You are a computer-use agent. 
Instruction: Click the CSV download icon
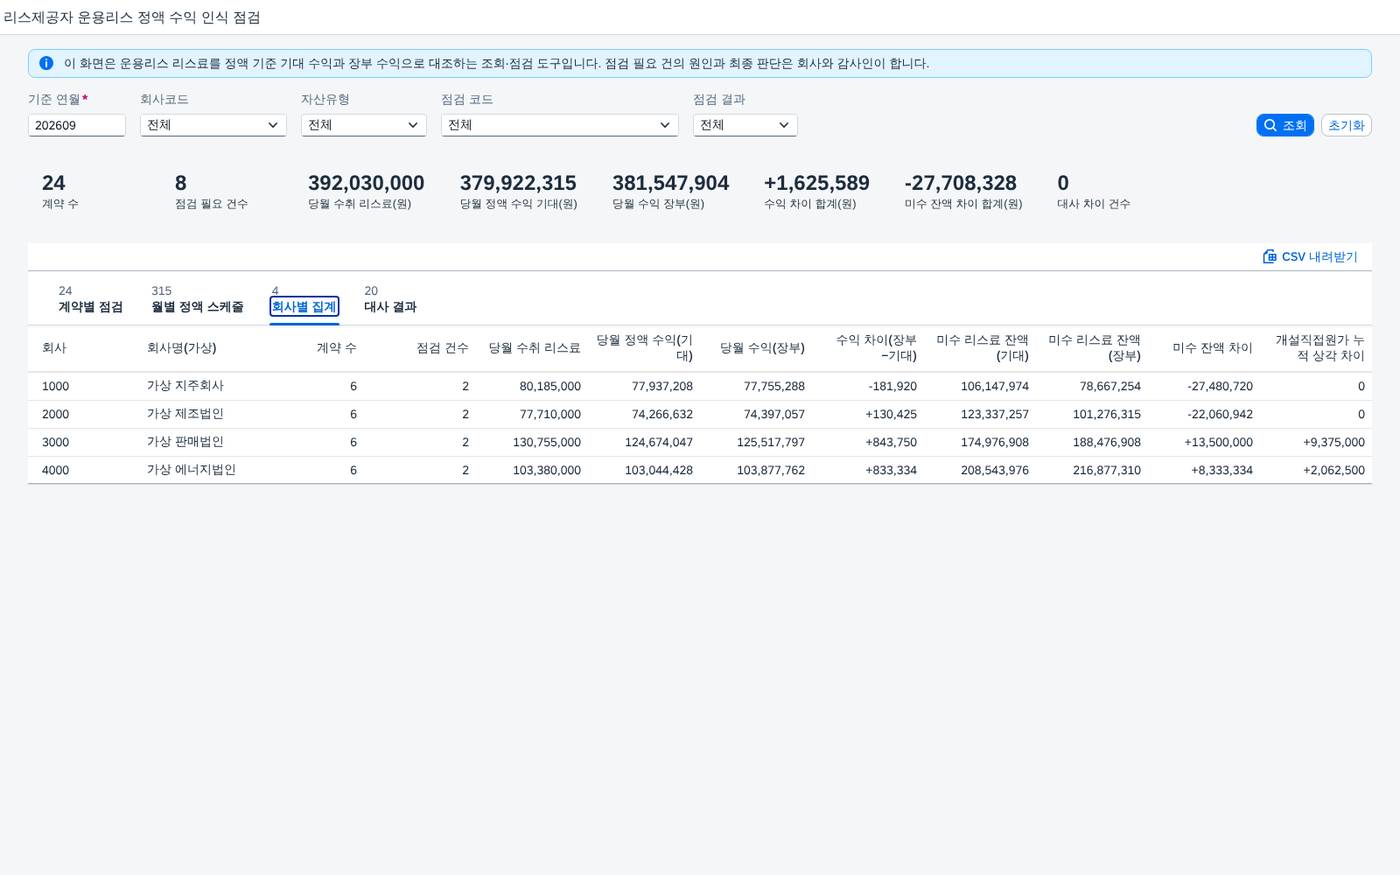(1270, 257)
